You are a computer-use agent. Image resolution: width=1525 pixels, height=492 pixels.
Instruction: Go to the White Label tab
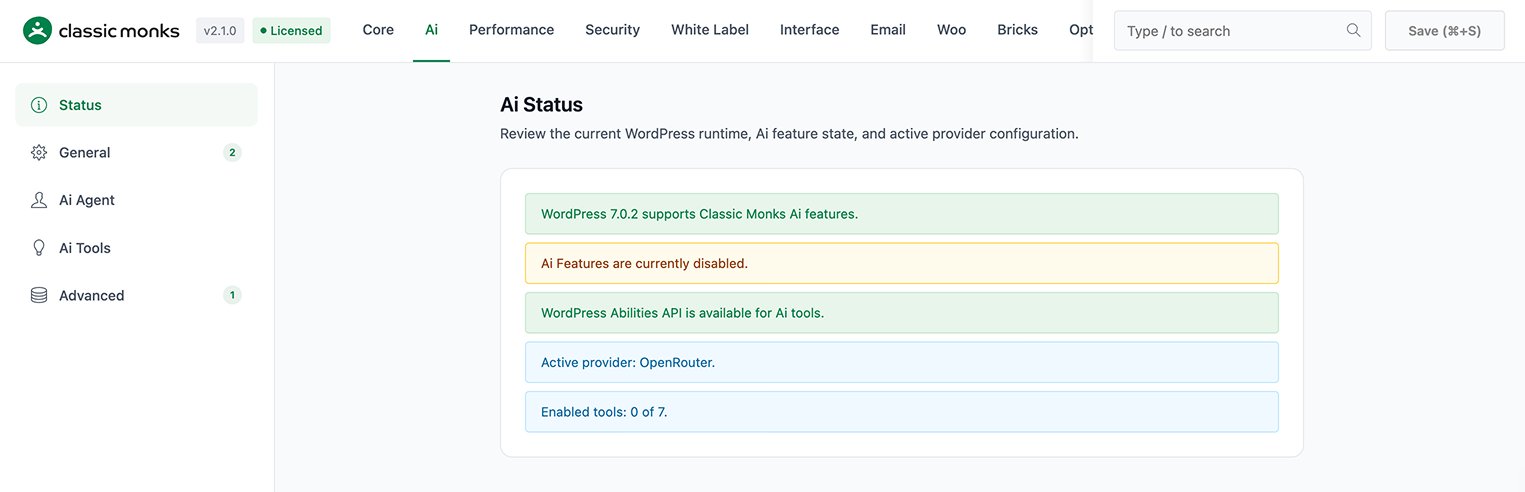[x=710, y=30]
